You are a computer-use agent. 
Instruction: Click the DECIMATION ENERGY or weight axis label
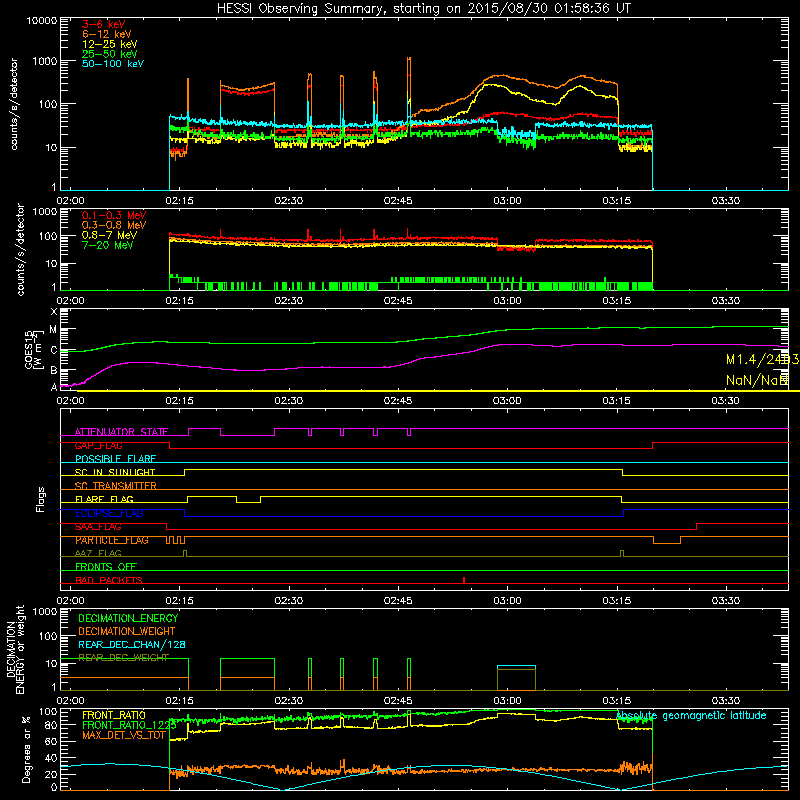coord(15,649)
